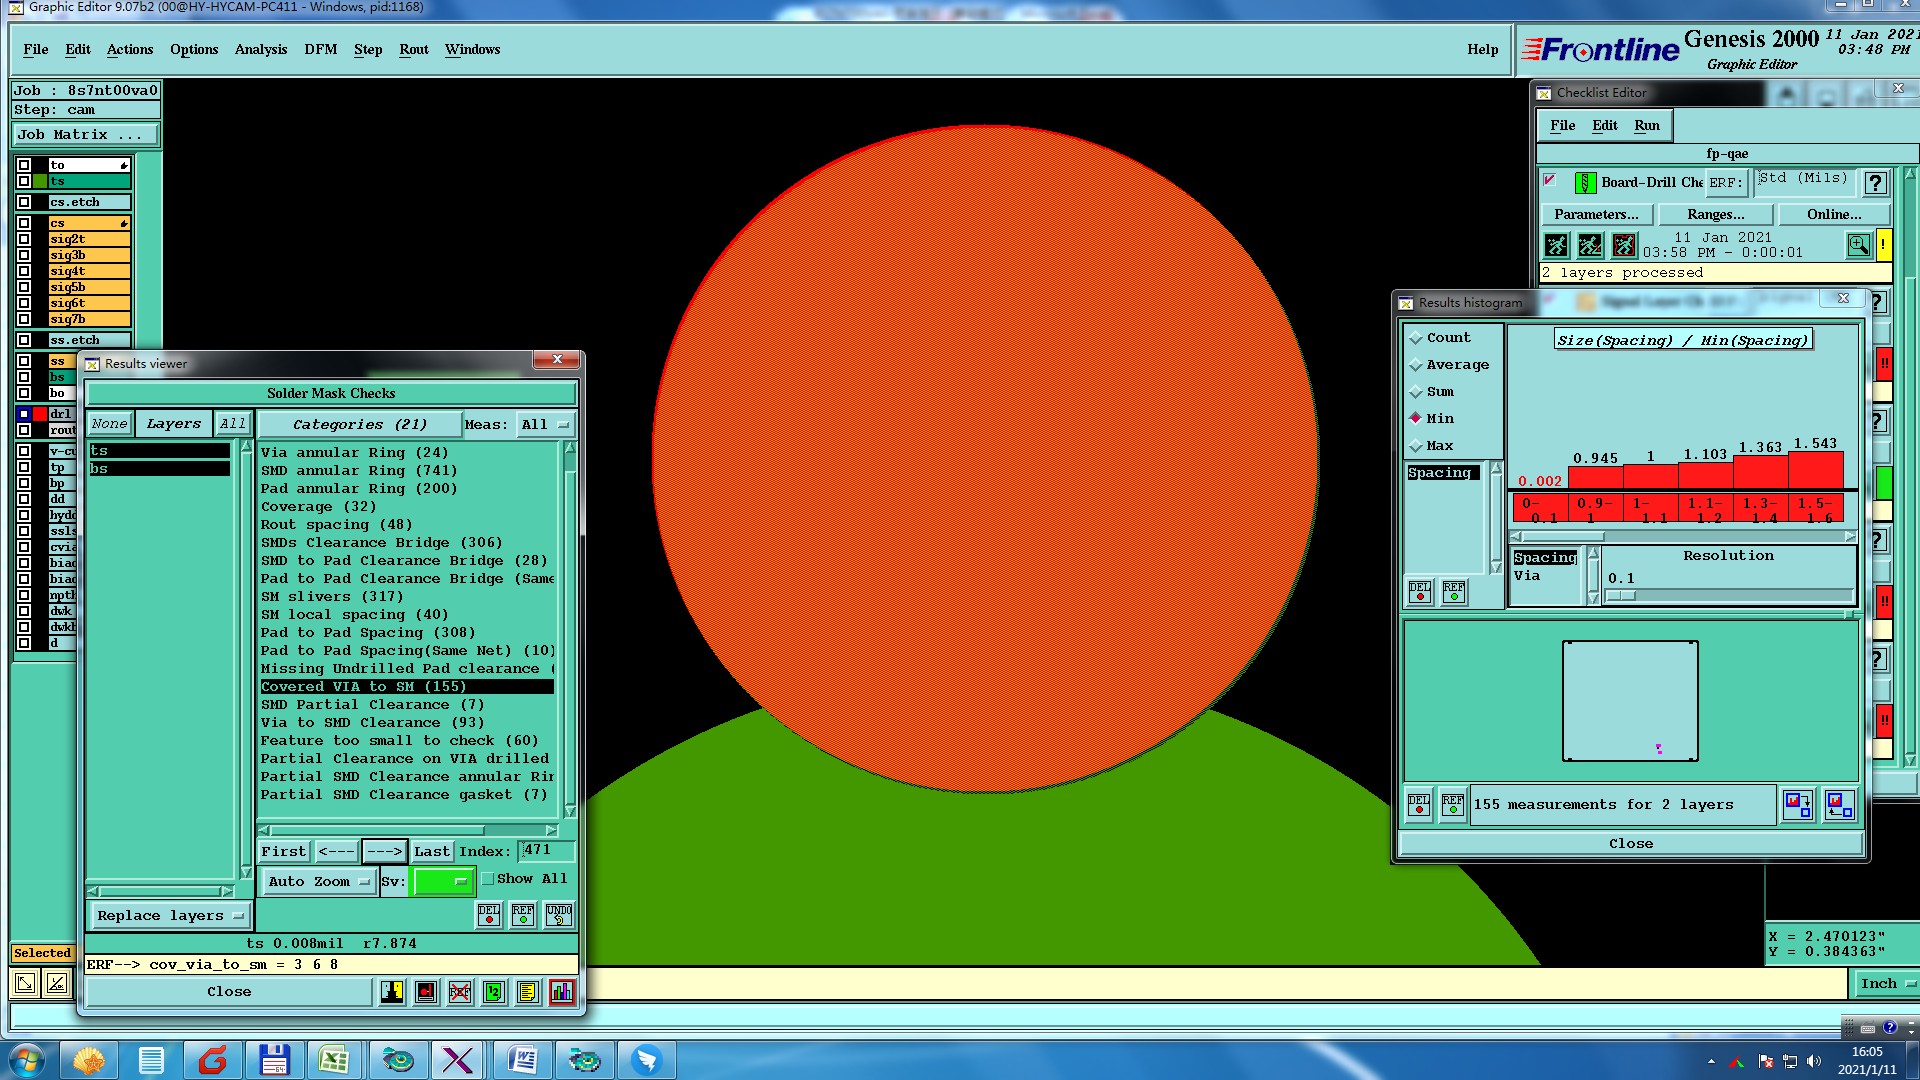The width and height of the screenshot is (1920, 1080).
Task: Click the REF icon beside 155 measurements
Action: click(x=1453, y=805)
